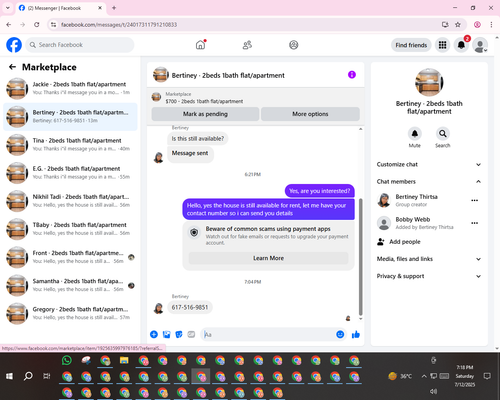The height and width of the screenshot is (400, 500).
Task: Open Jackie conversation in list
Action: coord(70,88)
